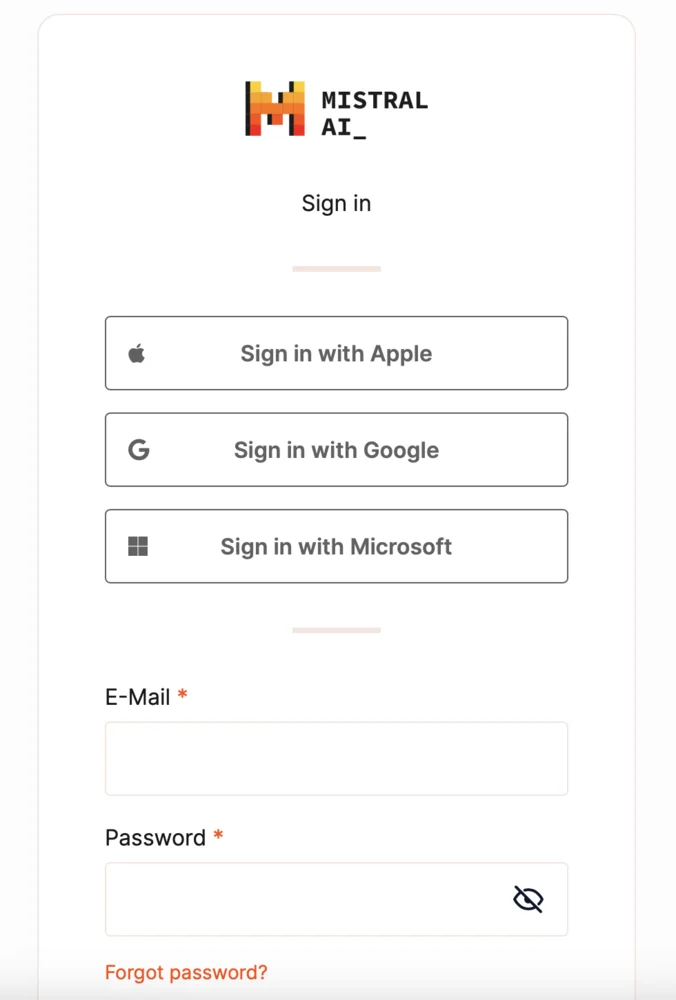Viewport: 676px width, 1000px height.
Task: Choose Sign in with Google
Action: click(x=336, y=450)
